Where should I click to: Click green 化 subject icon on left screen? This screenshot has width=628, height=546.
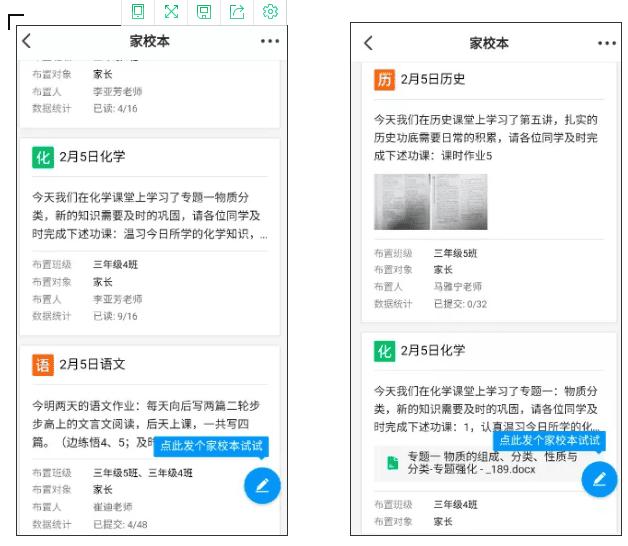[43, 157]
